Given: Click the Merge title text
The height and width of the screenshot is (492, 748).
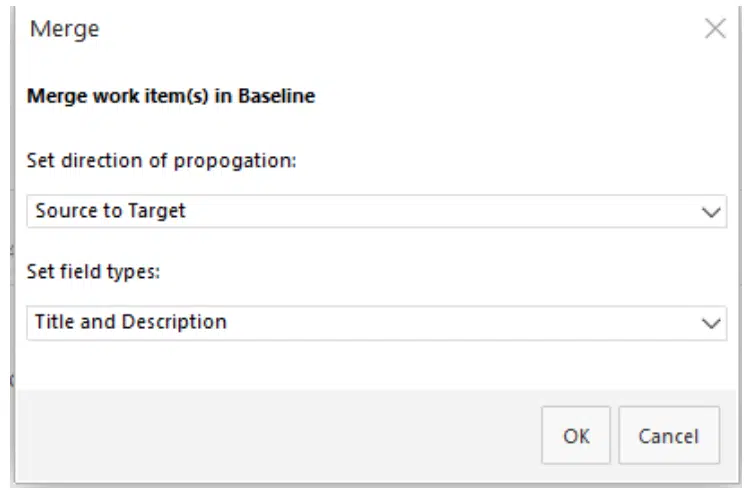Looking at the screenshot, I should (65, 29).
